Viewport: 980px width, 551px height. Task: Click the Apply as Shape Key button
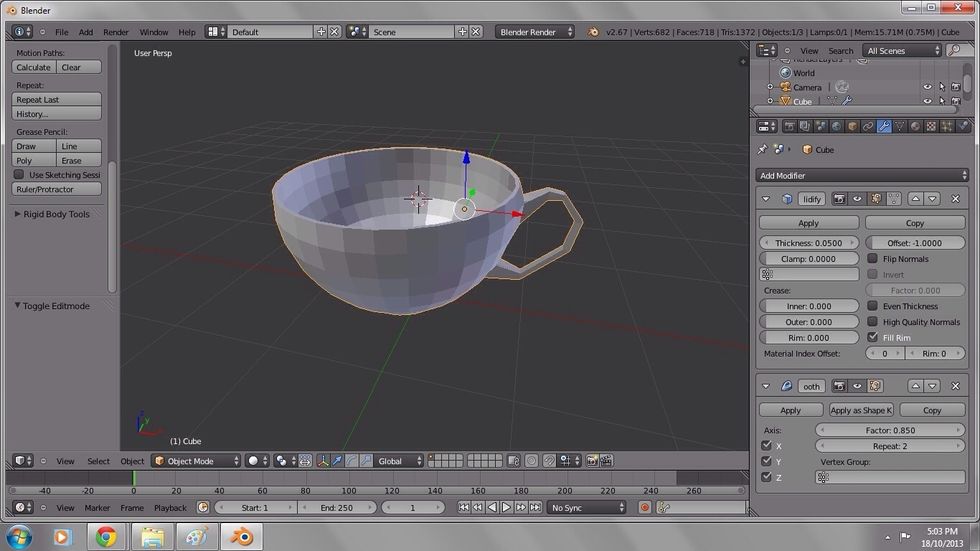pos(861,410)
